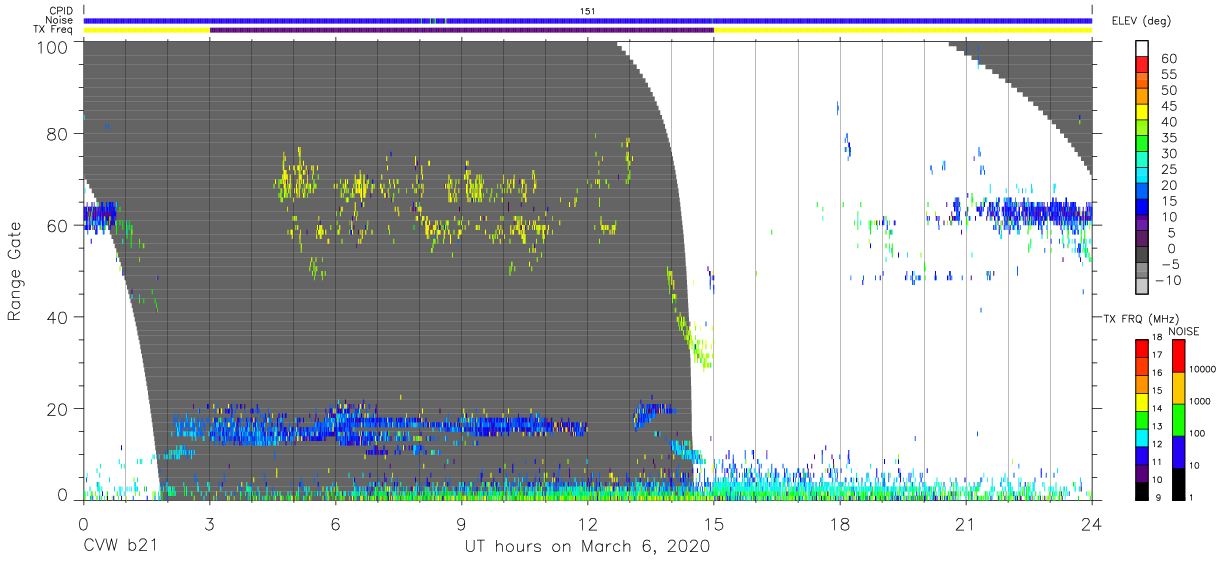
Task: Click the 'ELEV (deg)' colorbar title
Action: [1143, 20]
